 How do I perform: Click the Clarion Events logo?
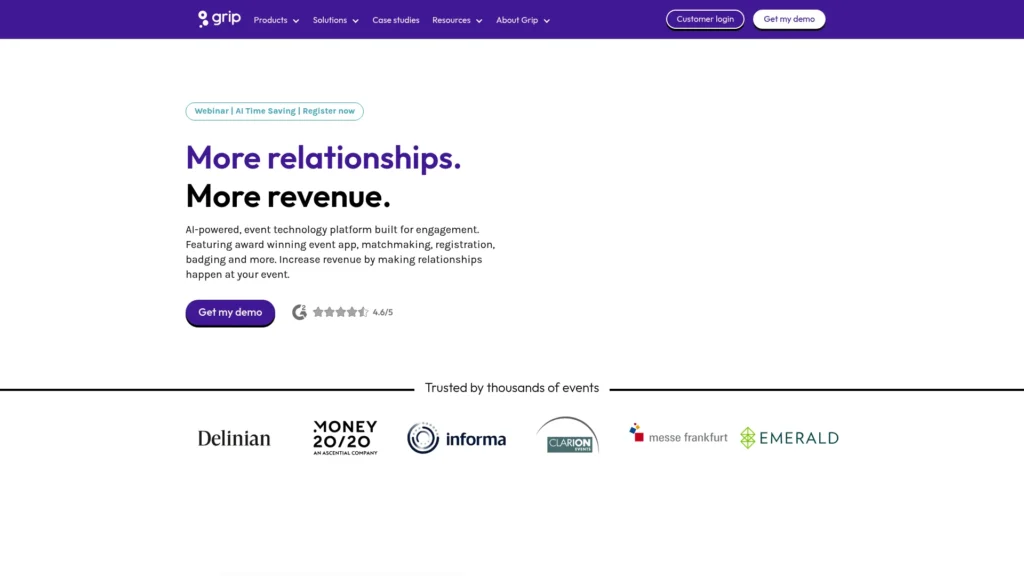(x=568, y=435)
